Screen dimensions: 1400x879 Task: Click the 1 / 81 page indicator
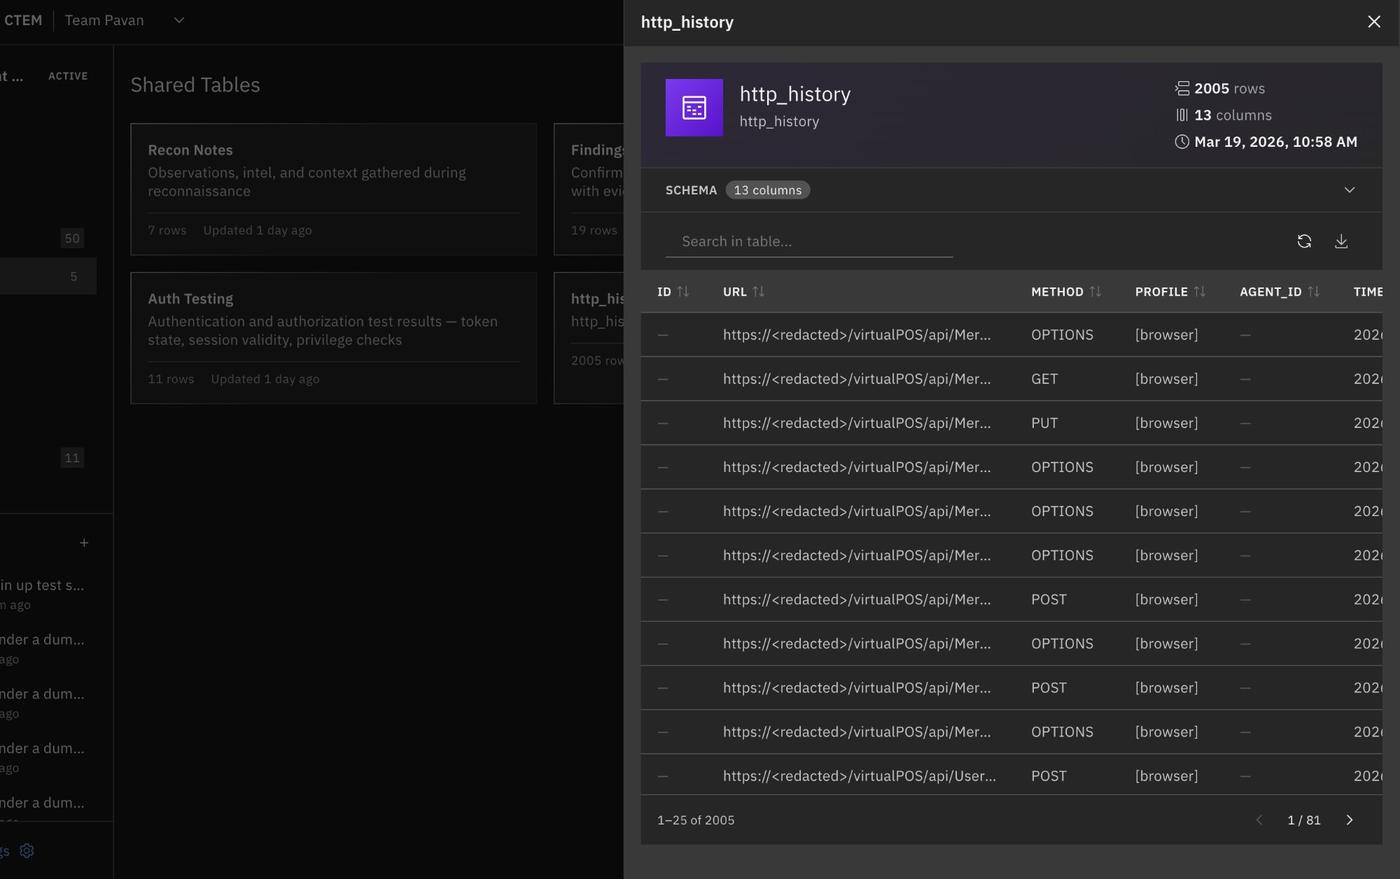coord(1304,820)
